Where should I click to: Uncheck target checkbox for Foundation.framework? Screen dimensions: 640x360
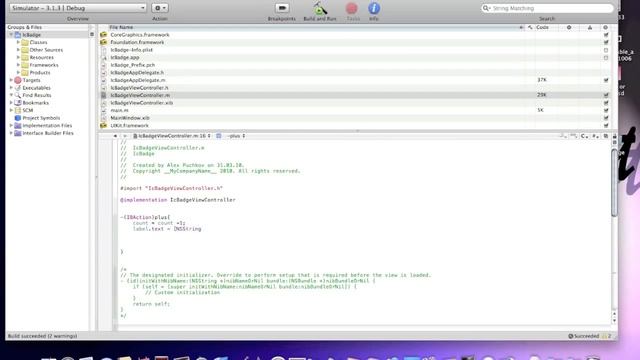click(606, 42)
